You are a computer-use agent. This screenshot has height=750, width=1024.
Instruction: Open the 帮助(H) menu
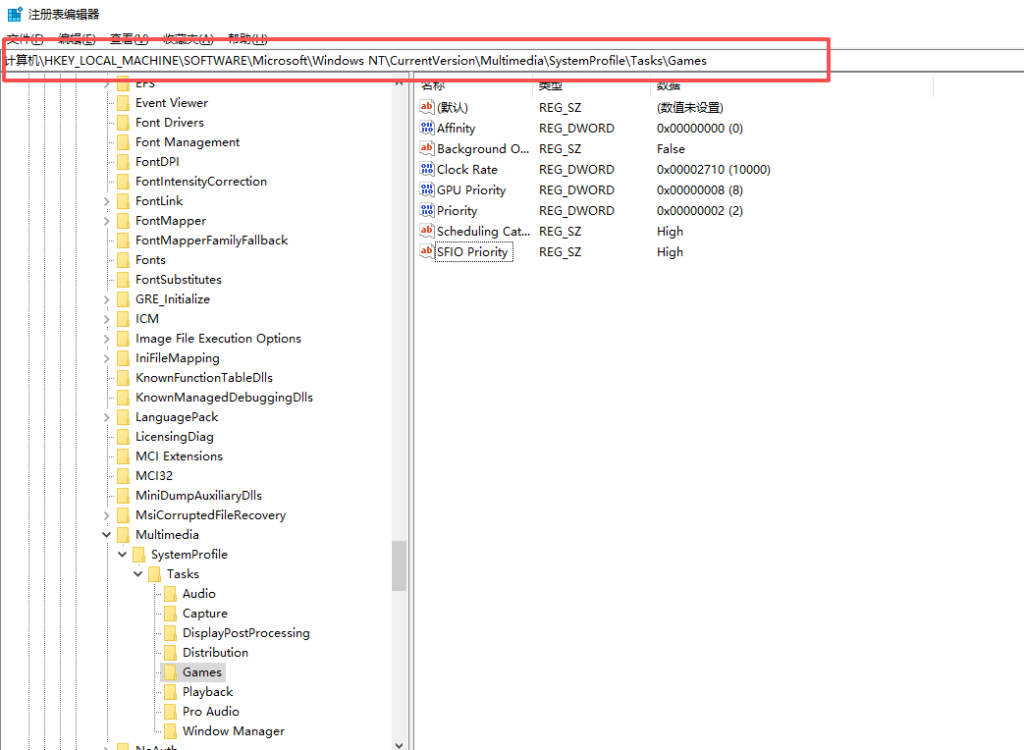point(247,39)
